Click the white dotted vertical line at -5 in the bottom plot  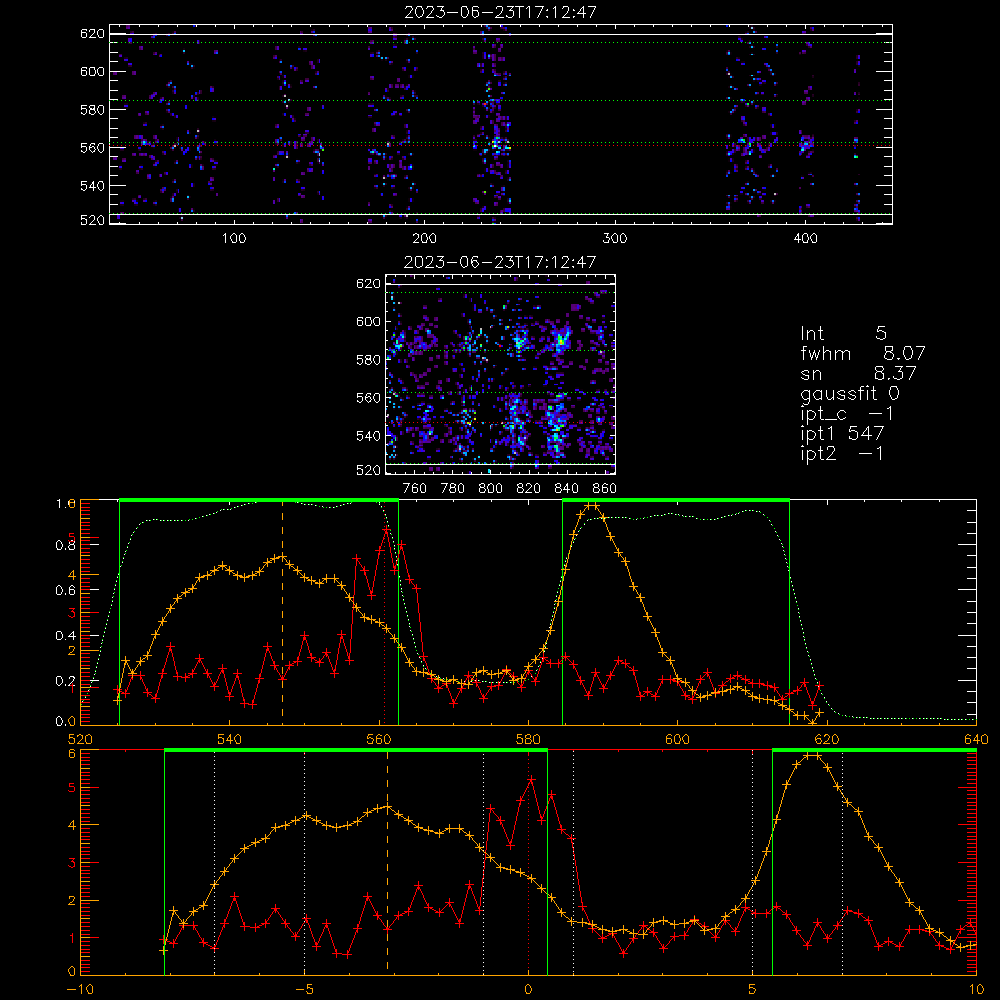pyautogui.click(x=304, y=862)
